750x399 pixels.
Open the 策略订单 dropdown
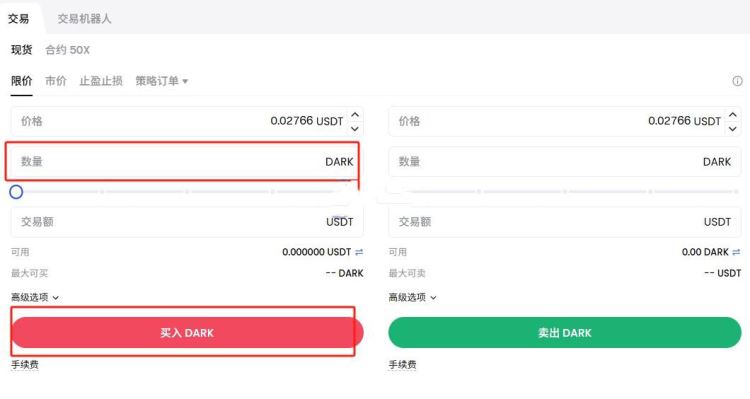click(x=161, y=81)
